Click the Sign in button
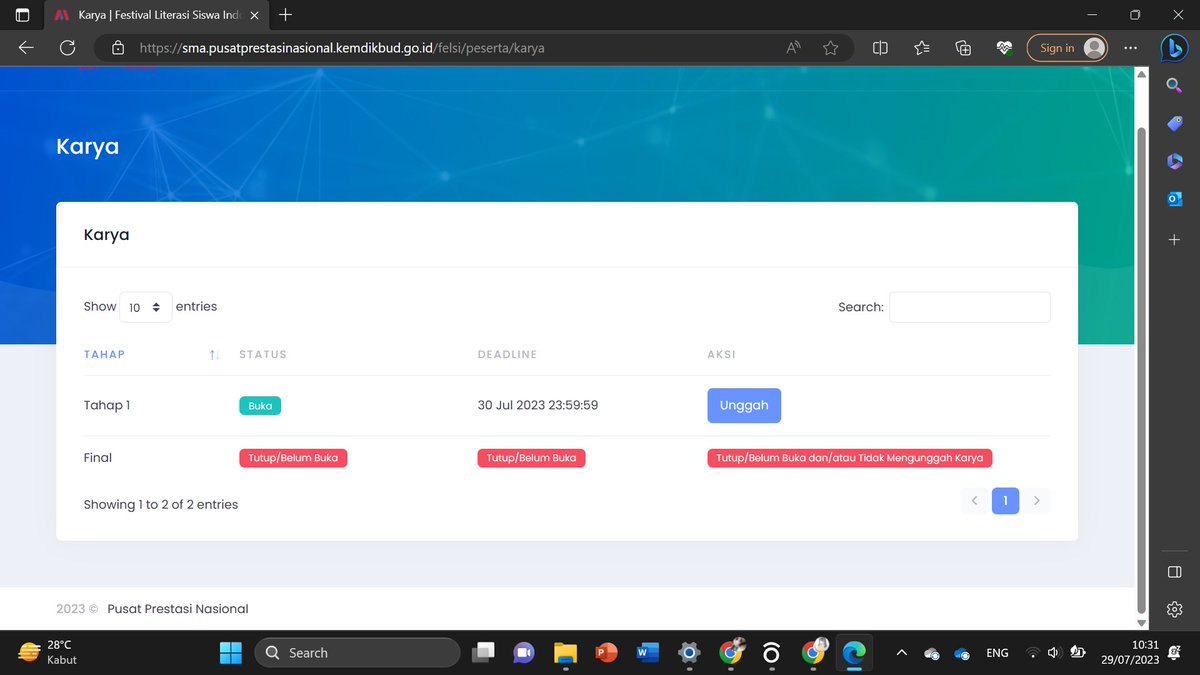Viewport: 1200px width, 675px height. click(x=1068, y=47)
